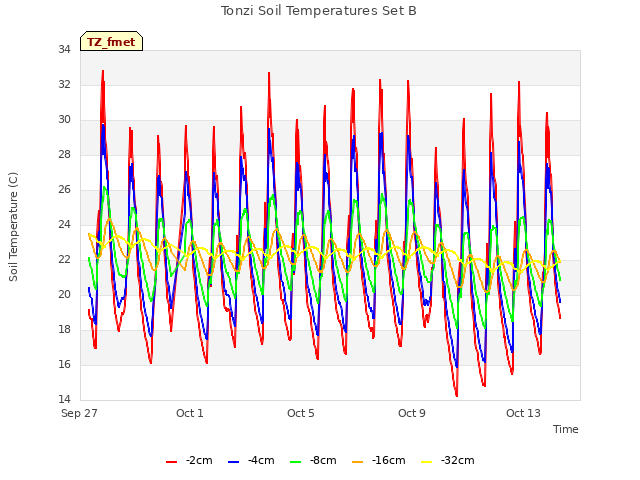Click the Sep 27 x-axis tick label
This screenshot has height=480, width=640.
pos(79,413)
